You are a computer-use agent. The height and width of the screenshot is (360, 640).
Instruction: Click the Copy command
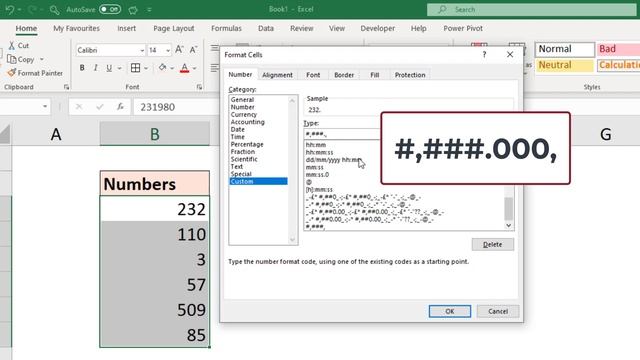[x=21, y=60]
